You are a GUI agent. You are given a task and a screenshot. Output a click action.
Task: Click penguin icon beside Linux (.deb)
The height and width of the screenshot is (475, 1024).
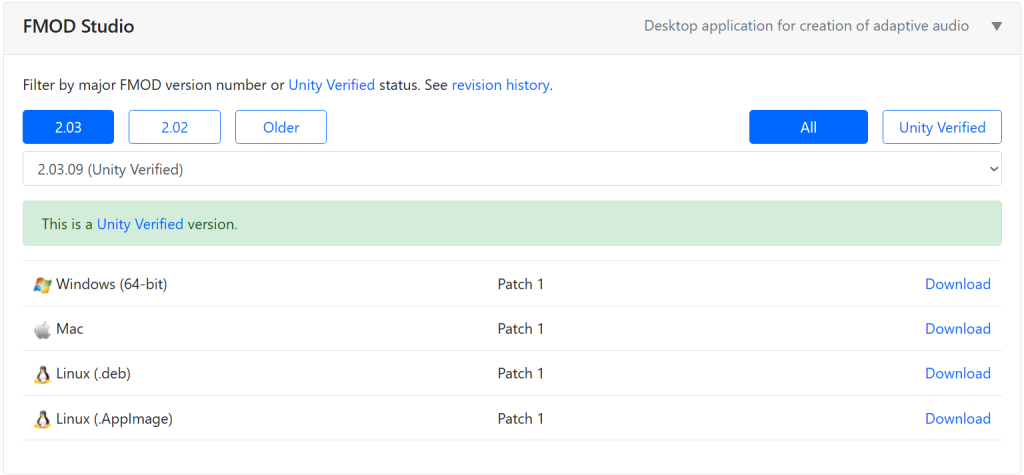pos(42,374)
